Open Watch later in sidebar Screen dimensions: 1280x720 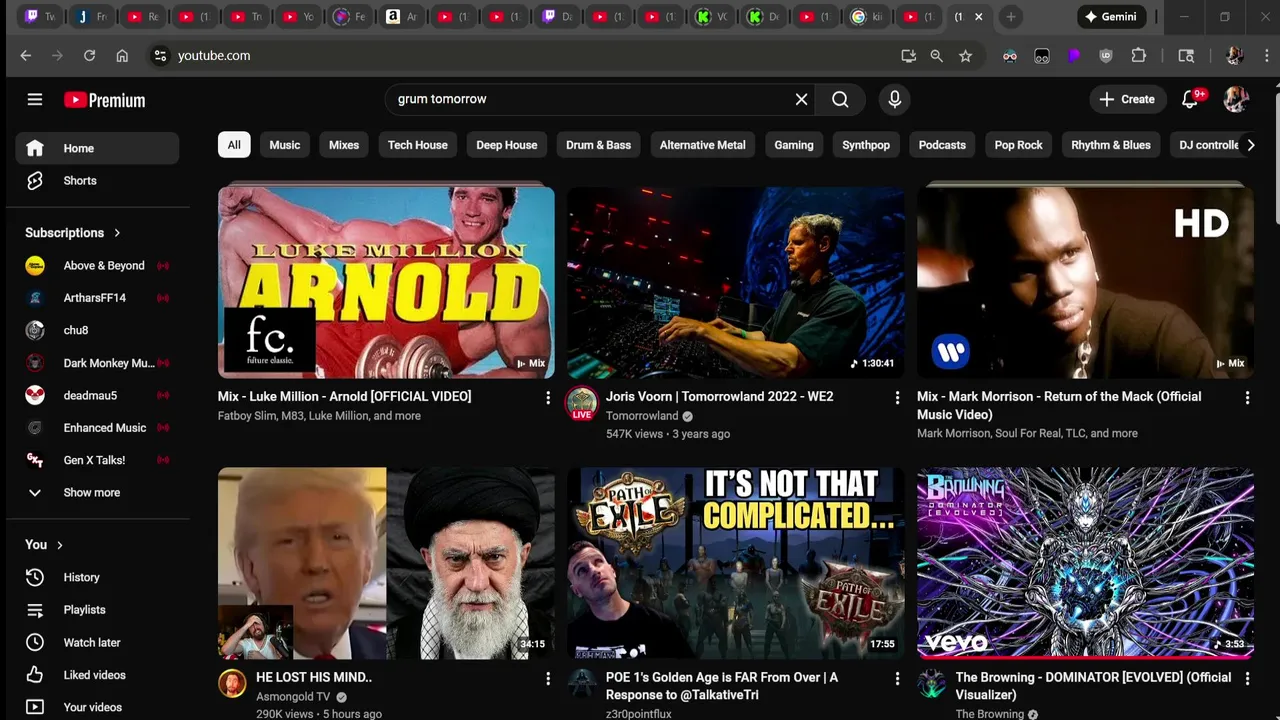pos(97,642)
